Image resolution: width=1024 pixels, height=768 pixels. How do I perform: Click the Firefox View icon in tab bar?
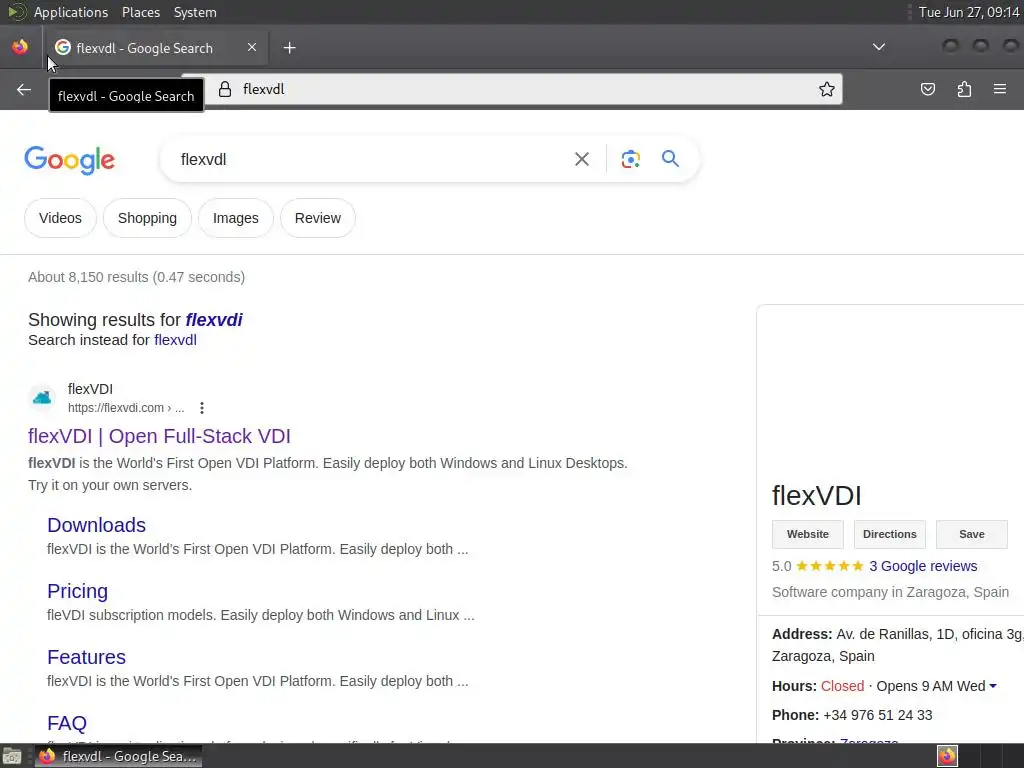pos(20,47)
